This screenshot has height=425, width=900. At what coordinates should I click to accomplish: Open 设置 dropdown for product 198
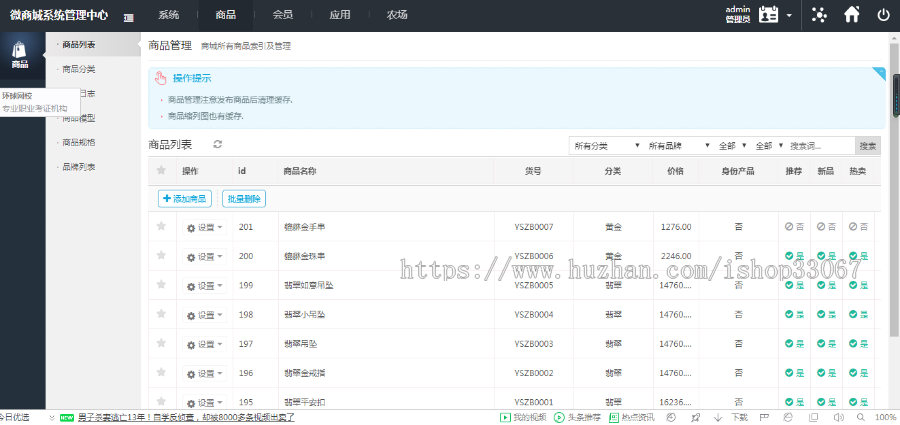[x=204, y=315]
